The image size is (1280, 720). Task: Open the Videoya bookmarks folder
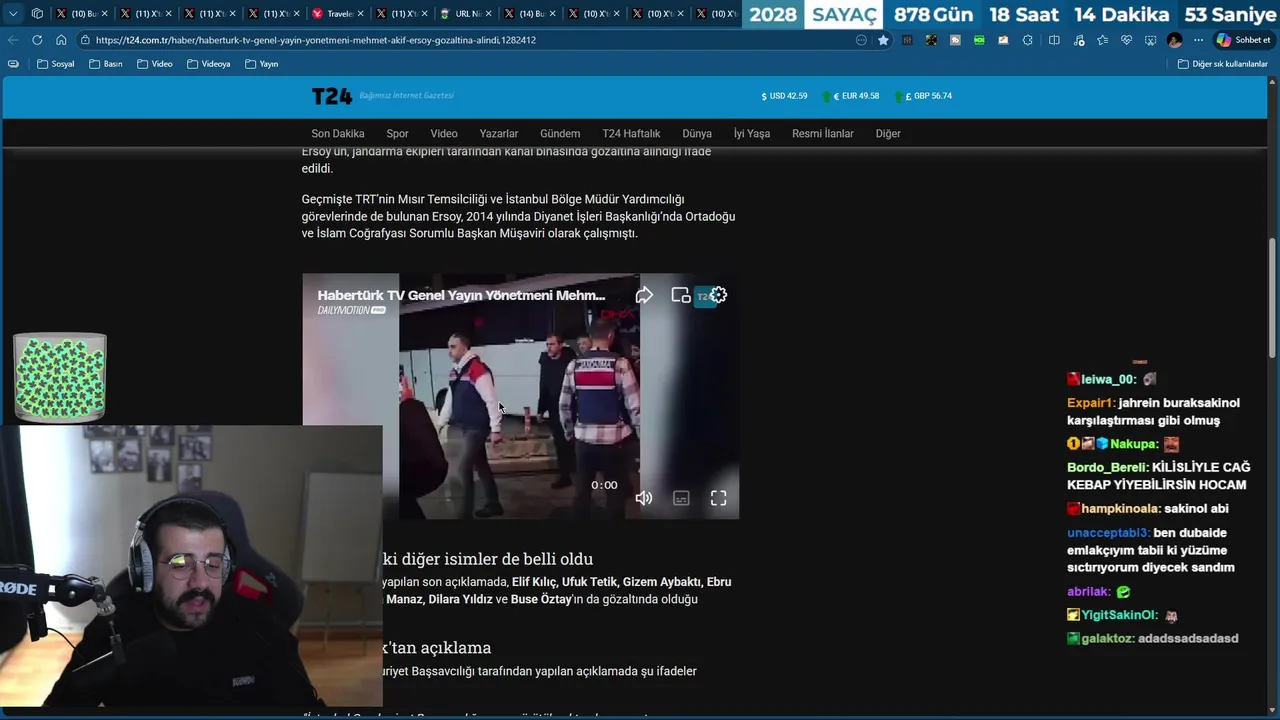[x=208, y=64]
